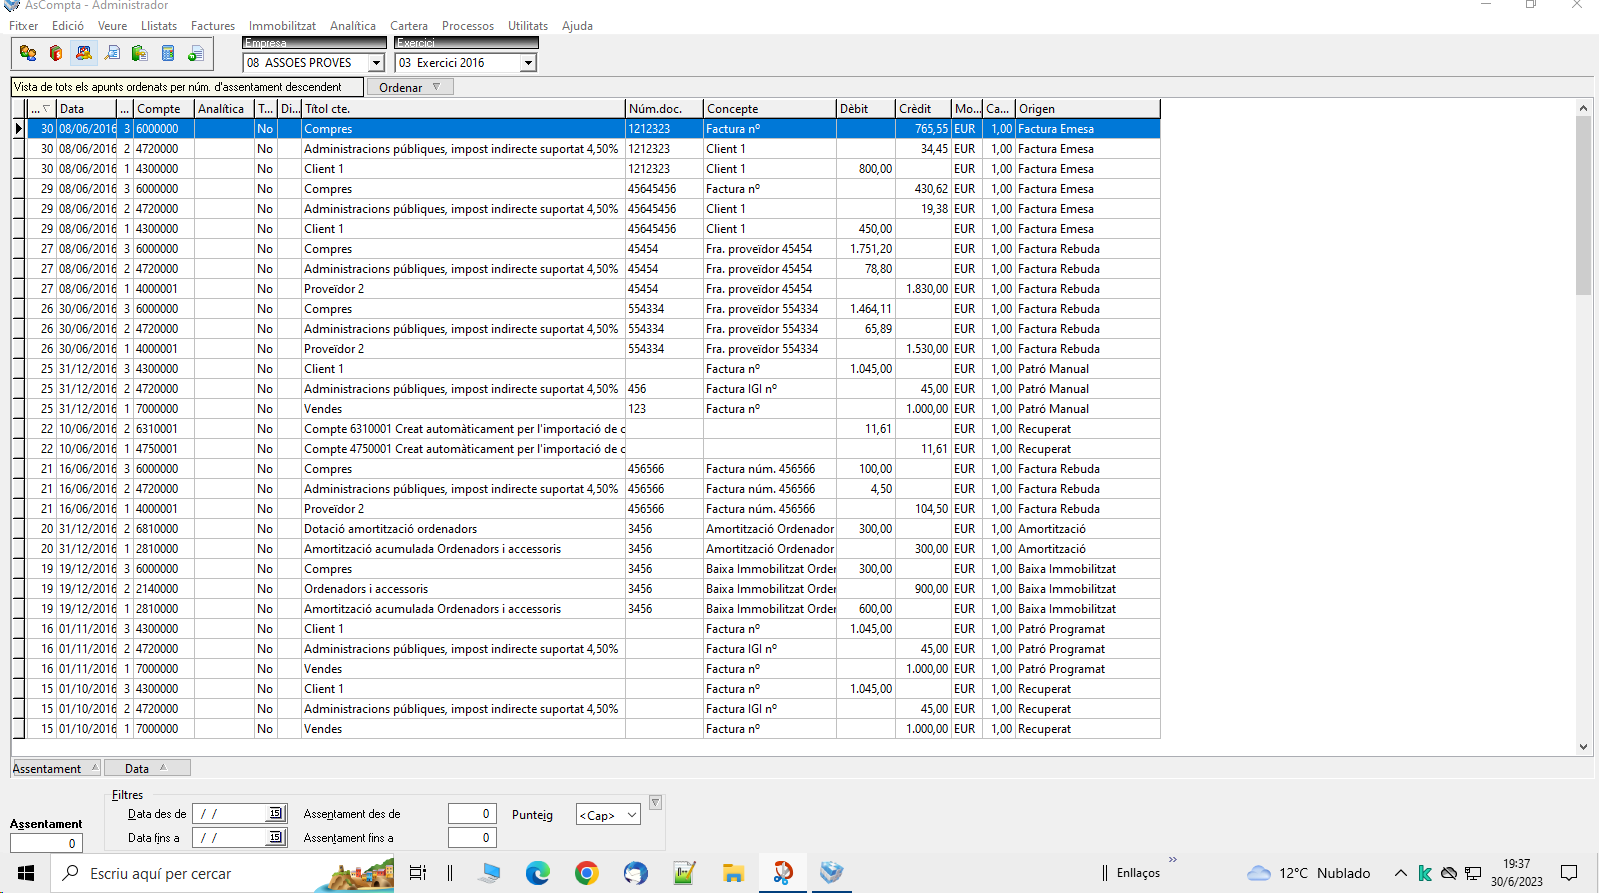1599x893 pixels.
Task: Select the cell with Núm.doc. 45645456 for Compres
Action: coord(664,188)
